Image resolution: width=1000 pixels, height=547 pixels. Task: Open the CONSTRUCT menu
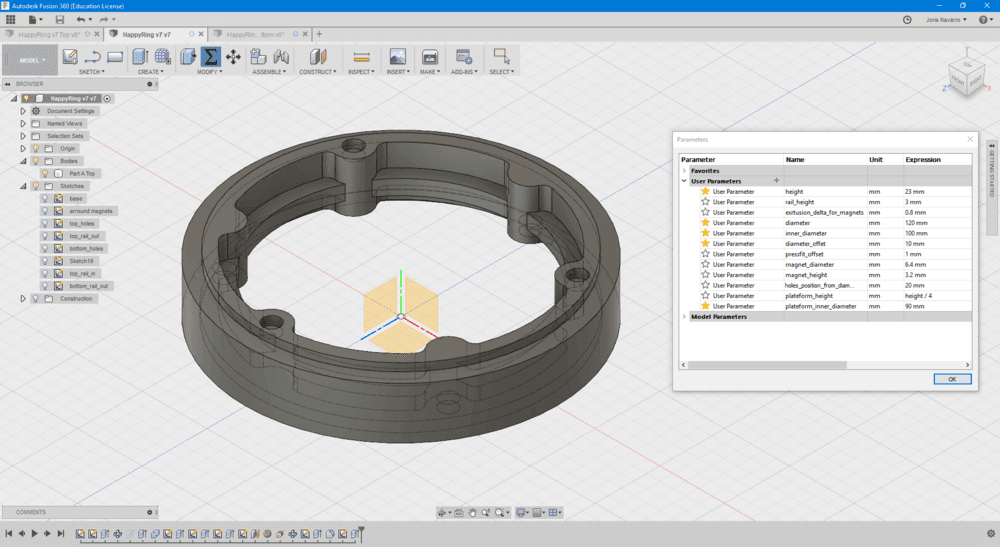pos(318,72)
